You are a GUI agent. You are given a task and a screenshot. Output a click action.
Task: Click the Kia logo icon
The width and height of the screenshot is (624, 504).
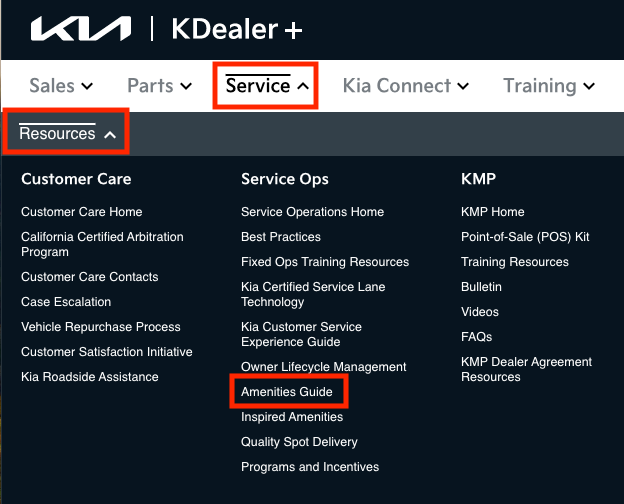[x=81, y=30]
